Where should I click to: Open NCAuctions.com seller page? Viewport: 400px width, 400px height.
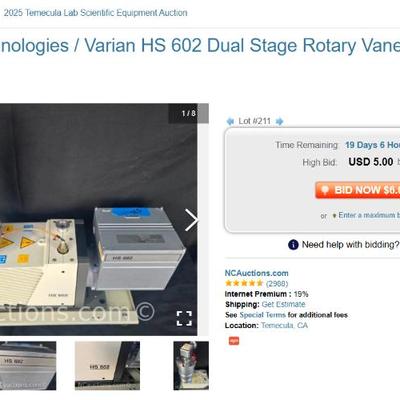[256, 273]
